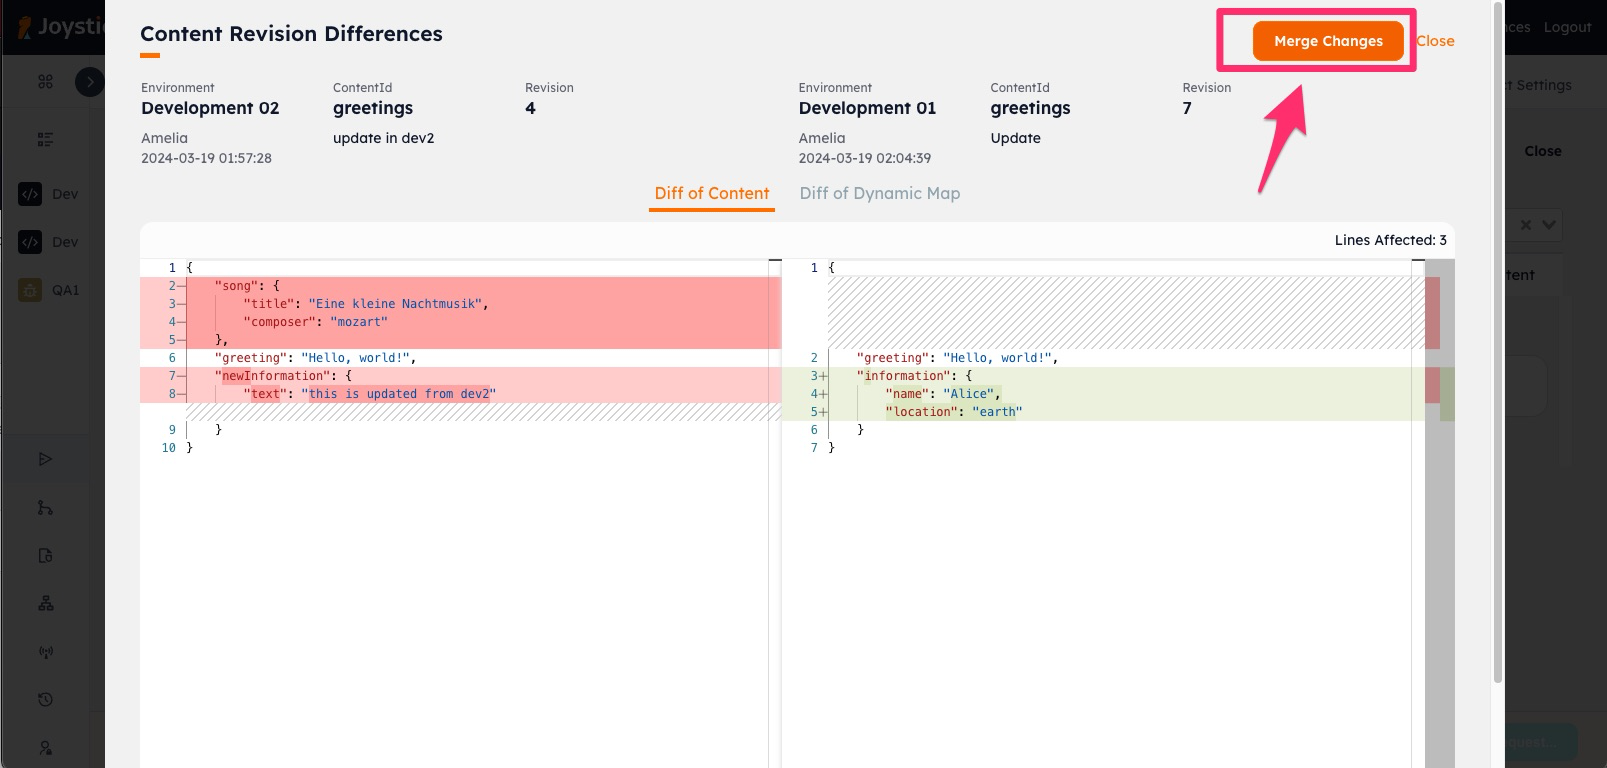Click the Joystick logo in the header
The height and width of the screenshot is (768, 1607).
tap(60, 27)
